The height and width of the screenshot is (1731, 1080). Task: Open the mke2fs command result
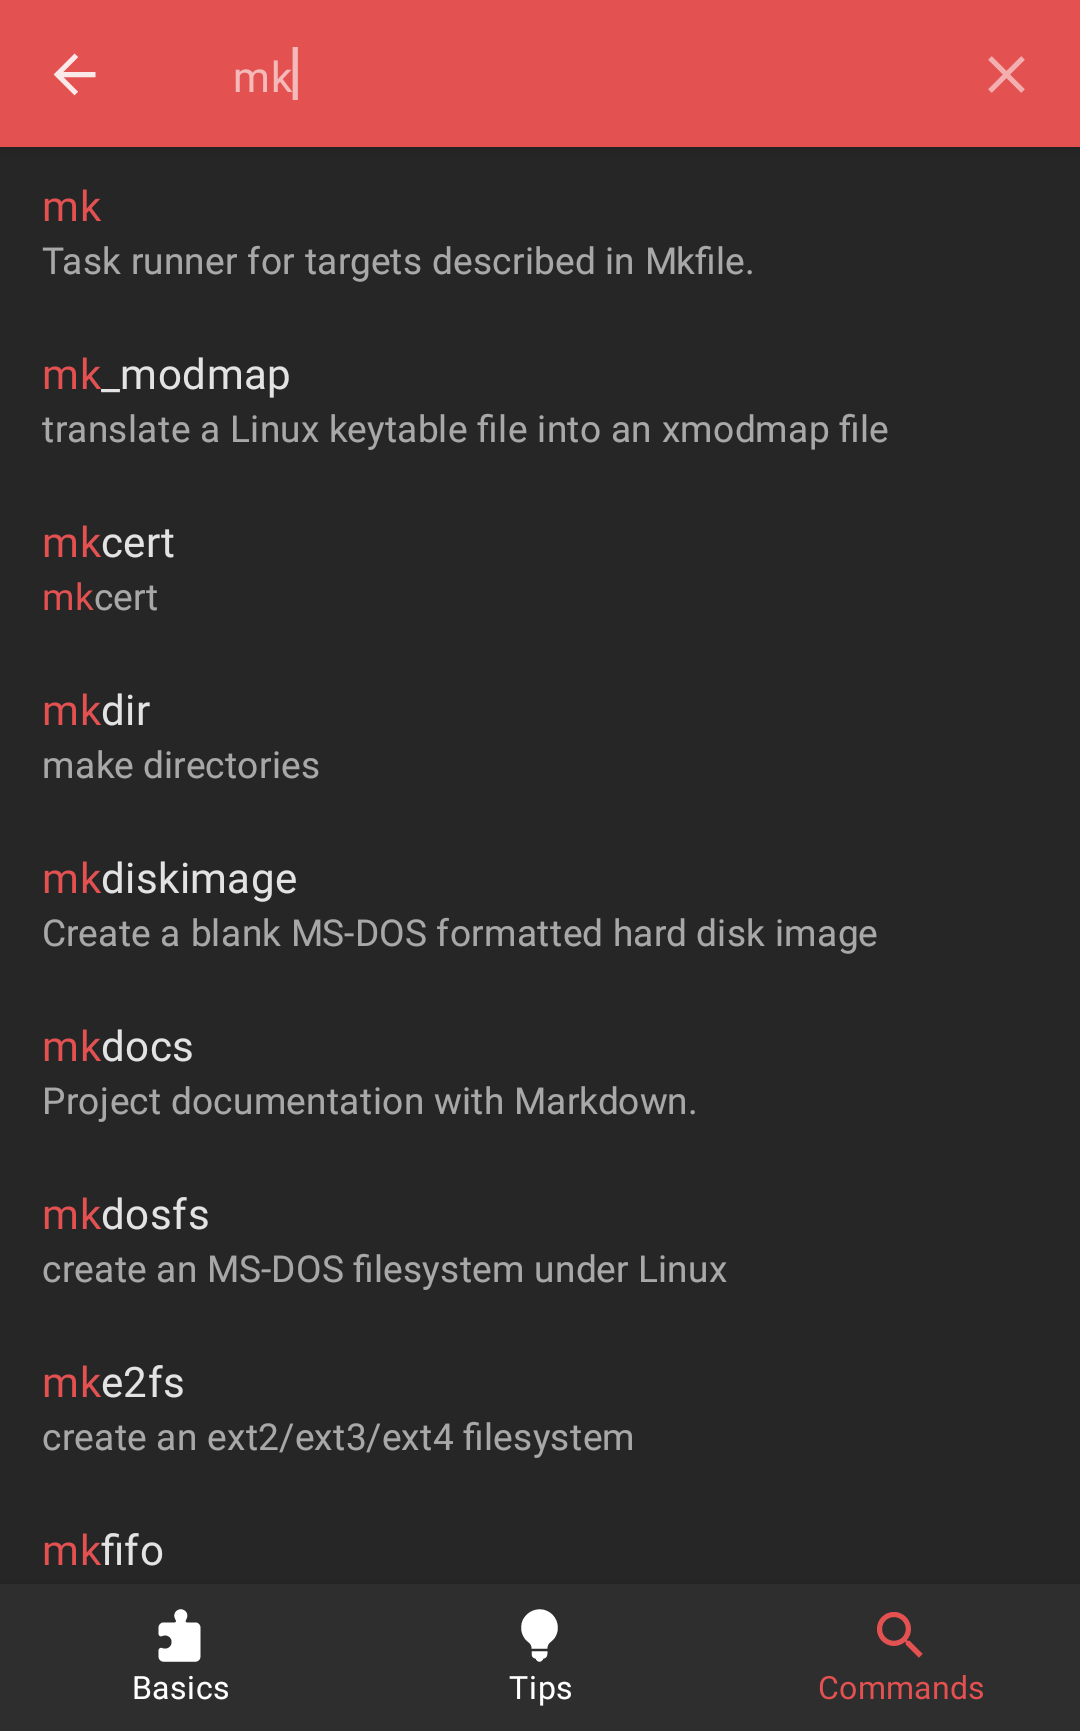coord(114,1384)
